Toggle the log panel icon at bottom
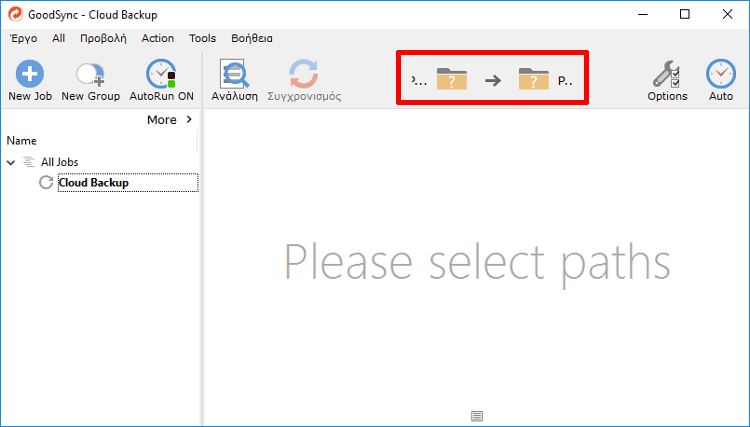Screen dimensions: 750x427 click(477, 416)
